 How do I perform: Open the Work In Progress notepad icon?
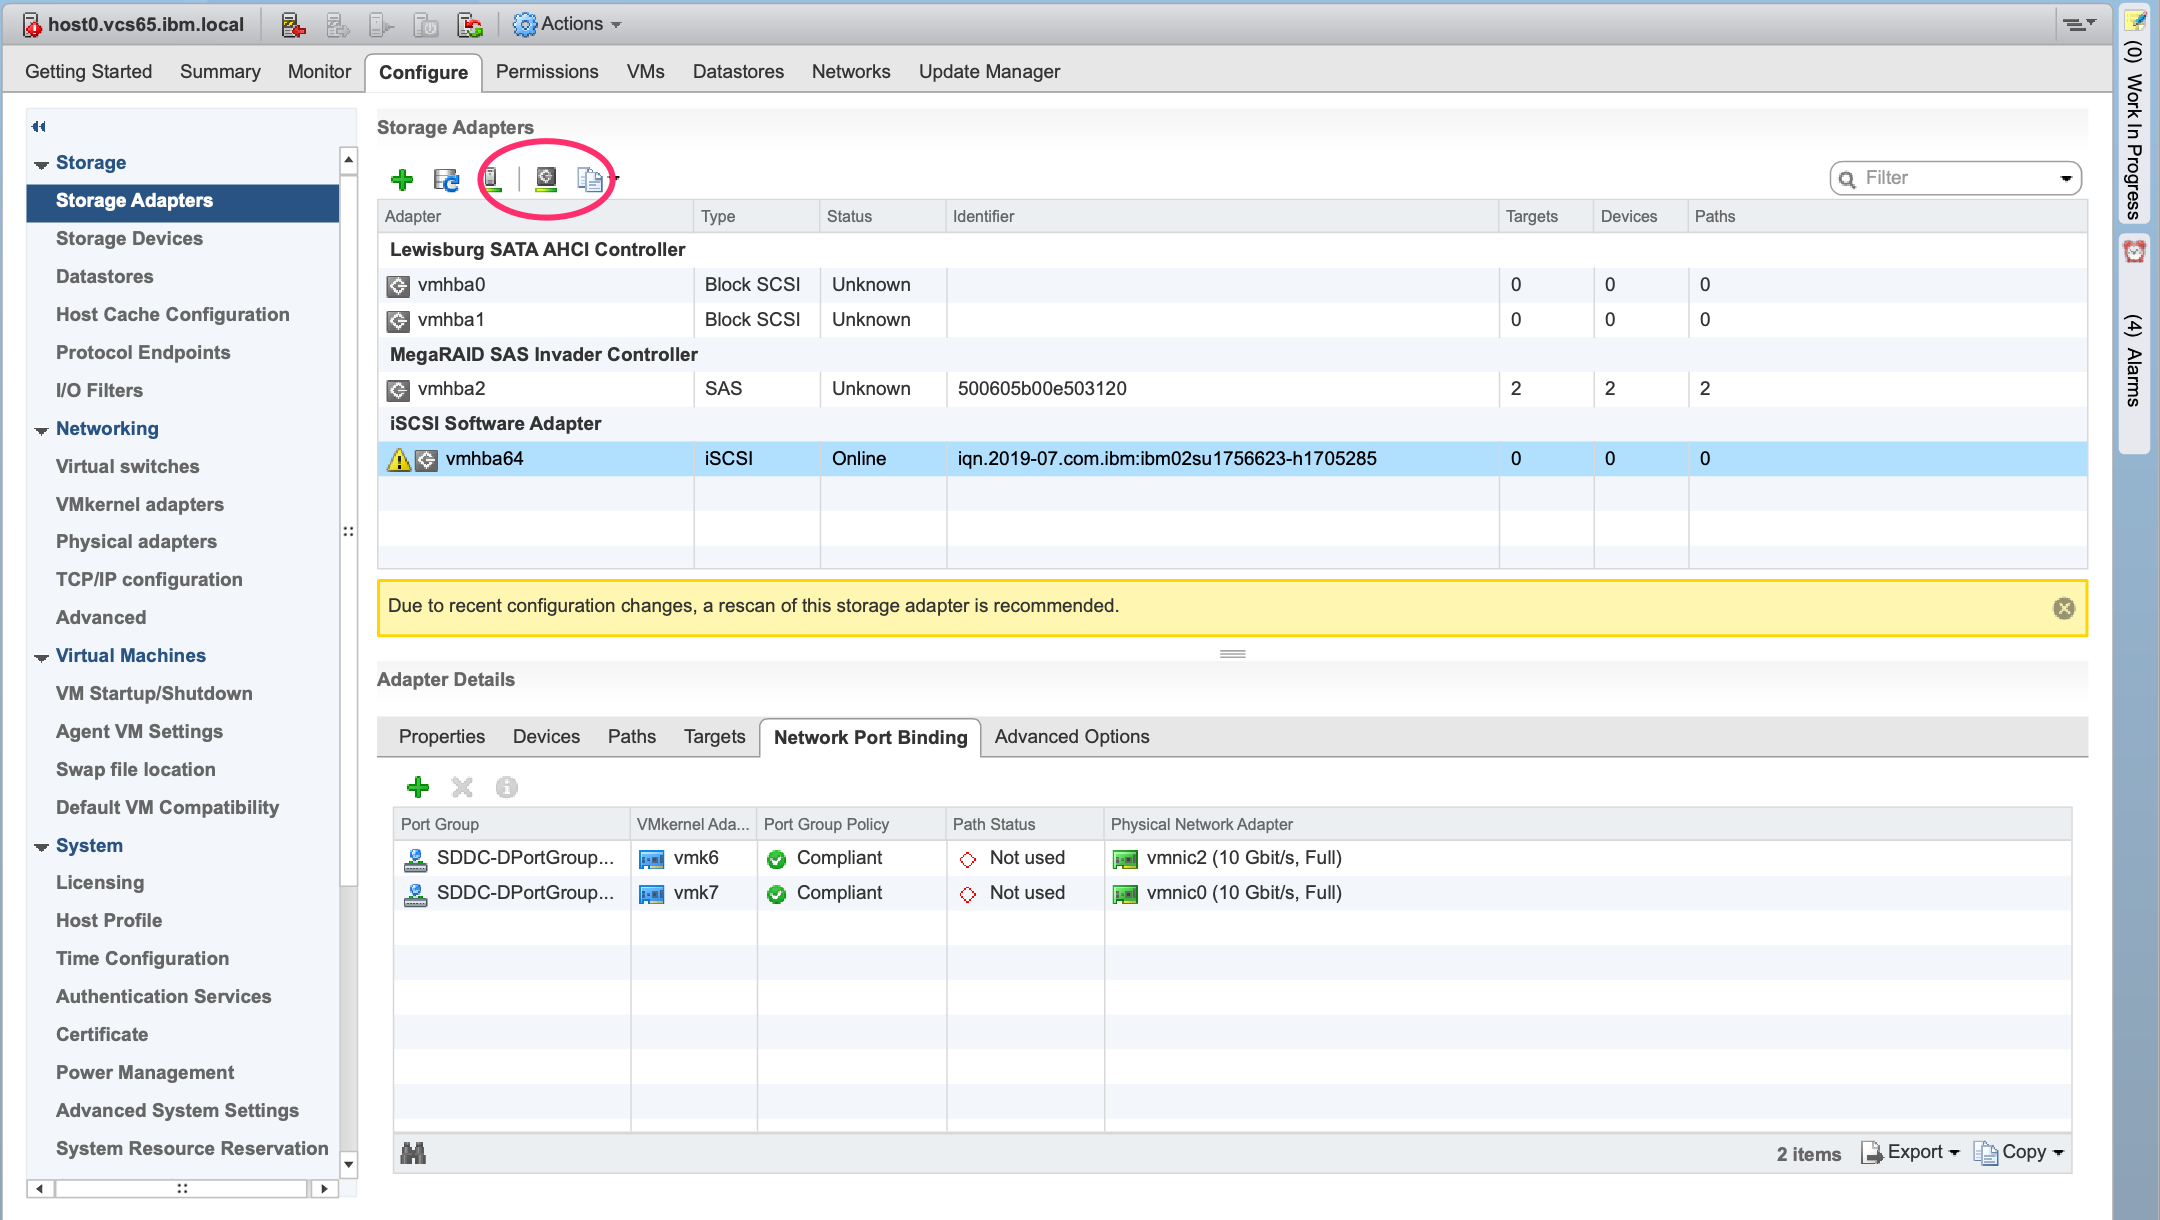[x=2135, y=20]
